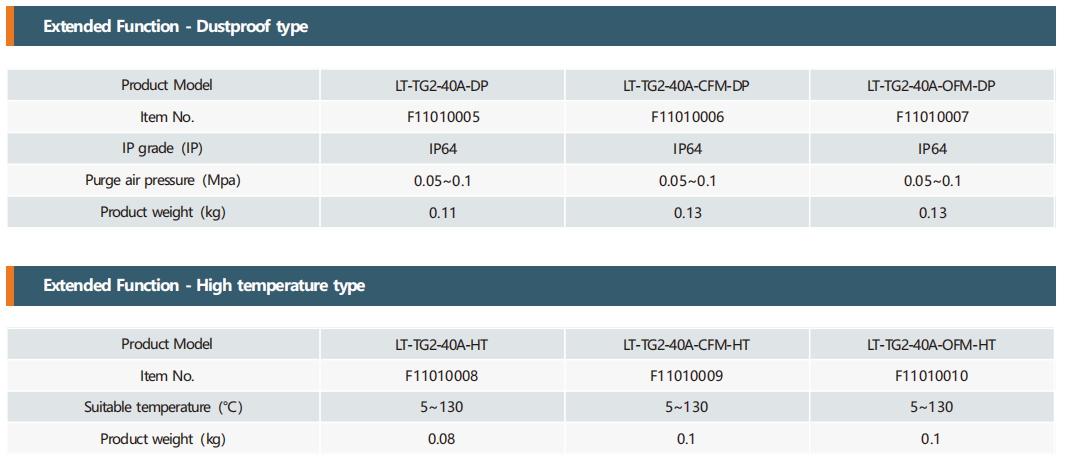Click item number F11010005

tap(441, 117)
